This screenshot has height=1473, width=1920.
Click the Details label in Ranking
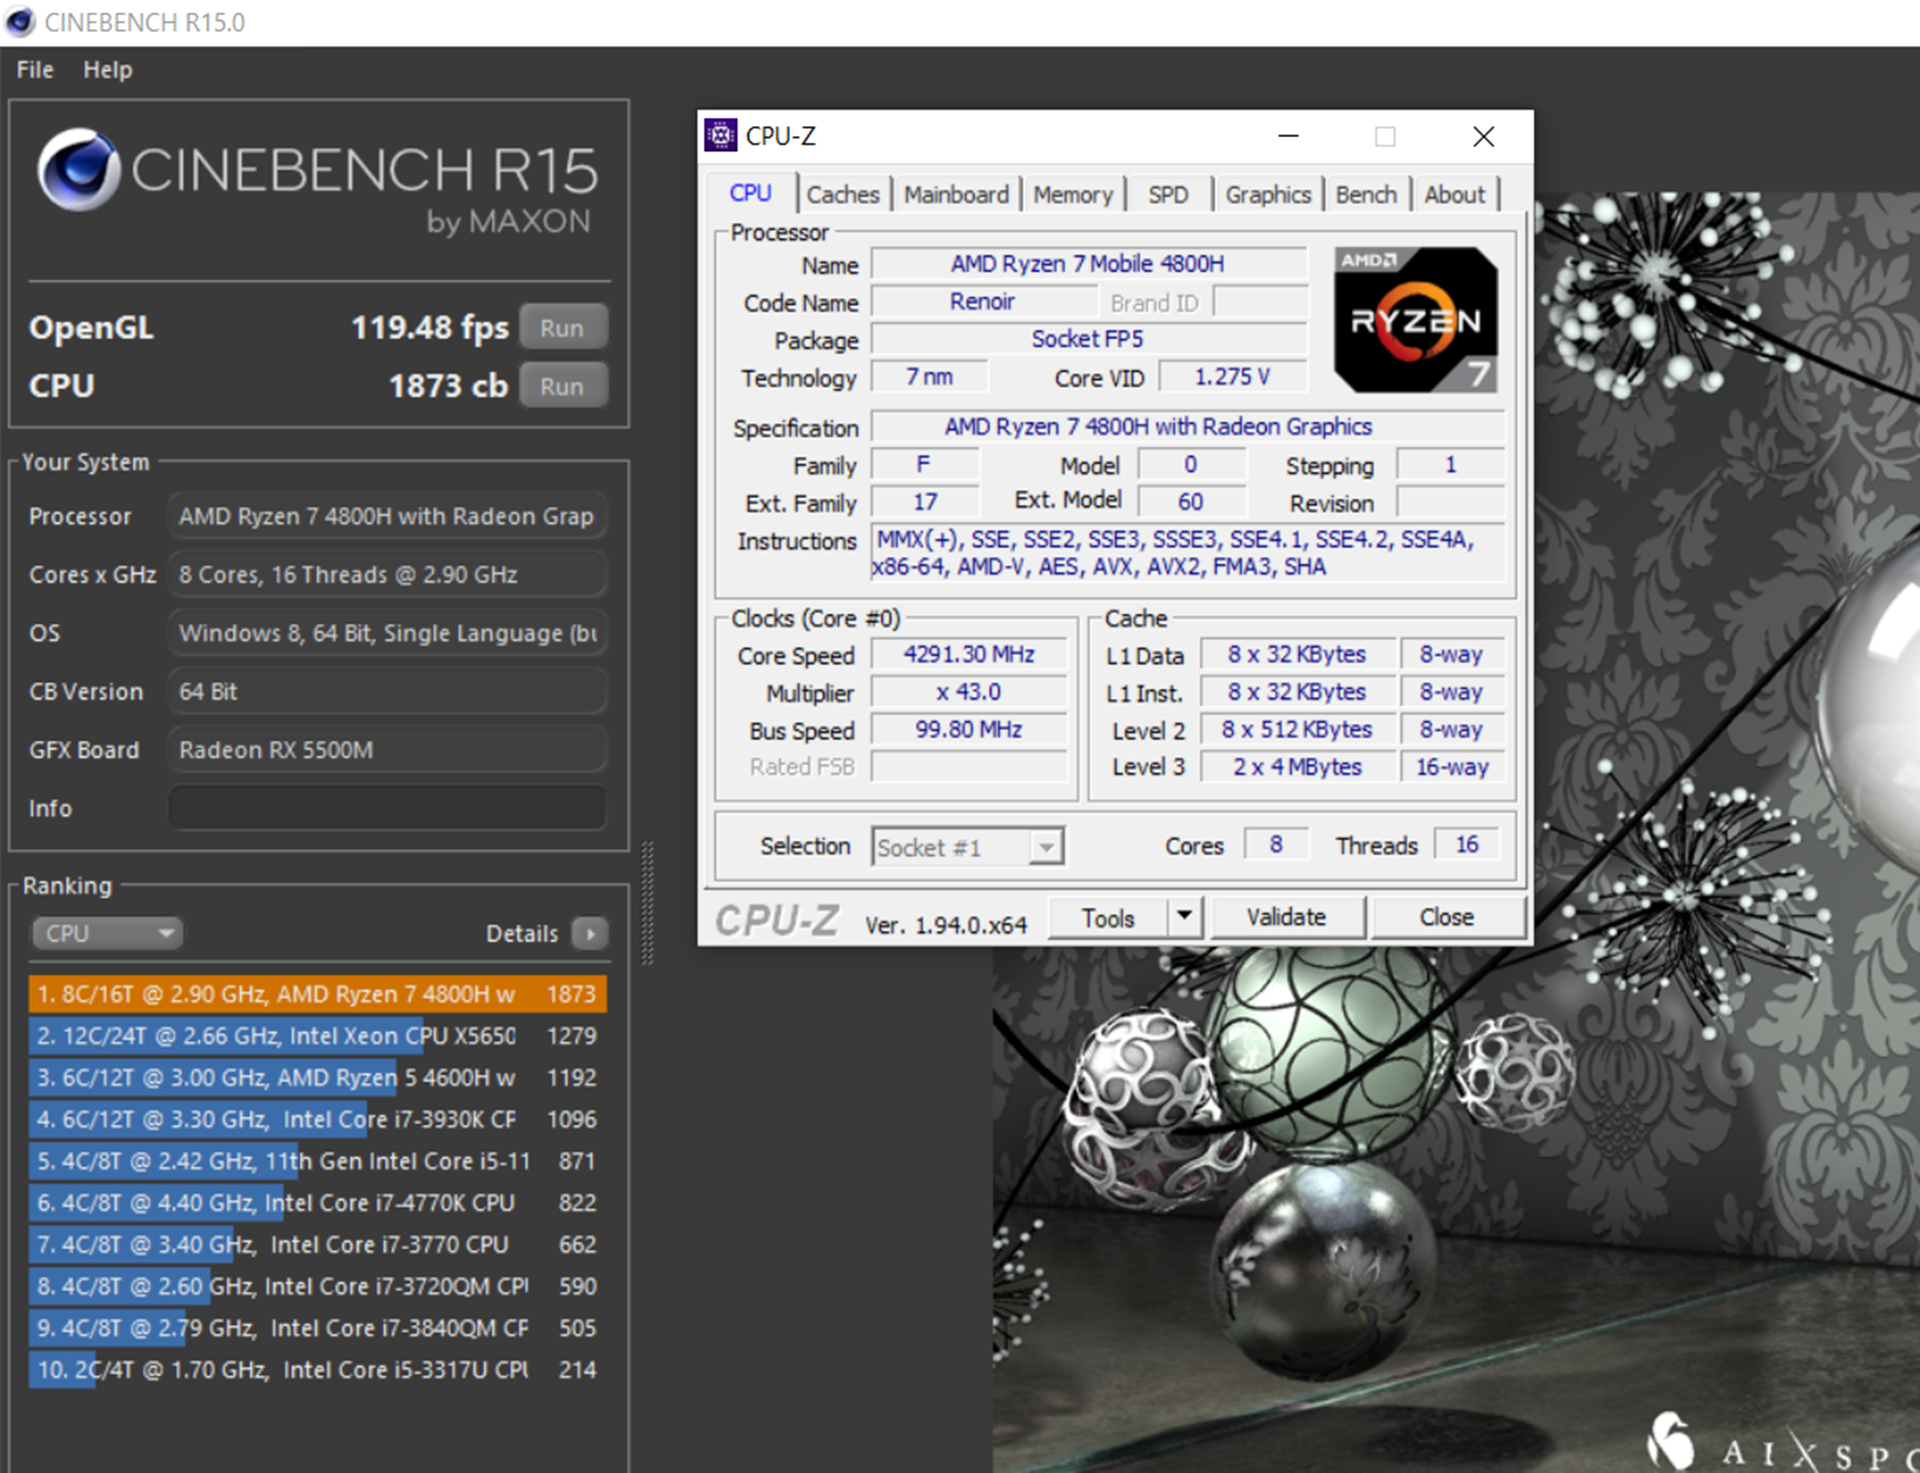(521, 934)
